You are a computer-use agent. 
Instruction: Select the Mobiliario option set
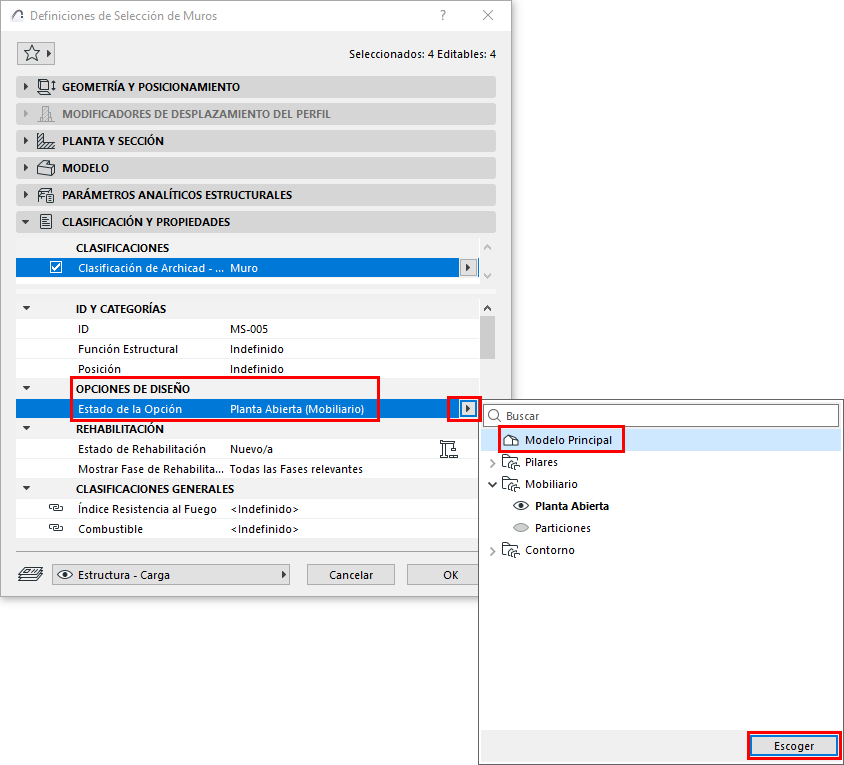point(551,484)
